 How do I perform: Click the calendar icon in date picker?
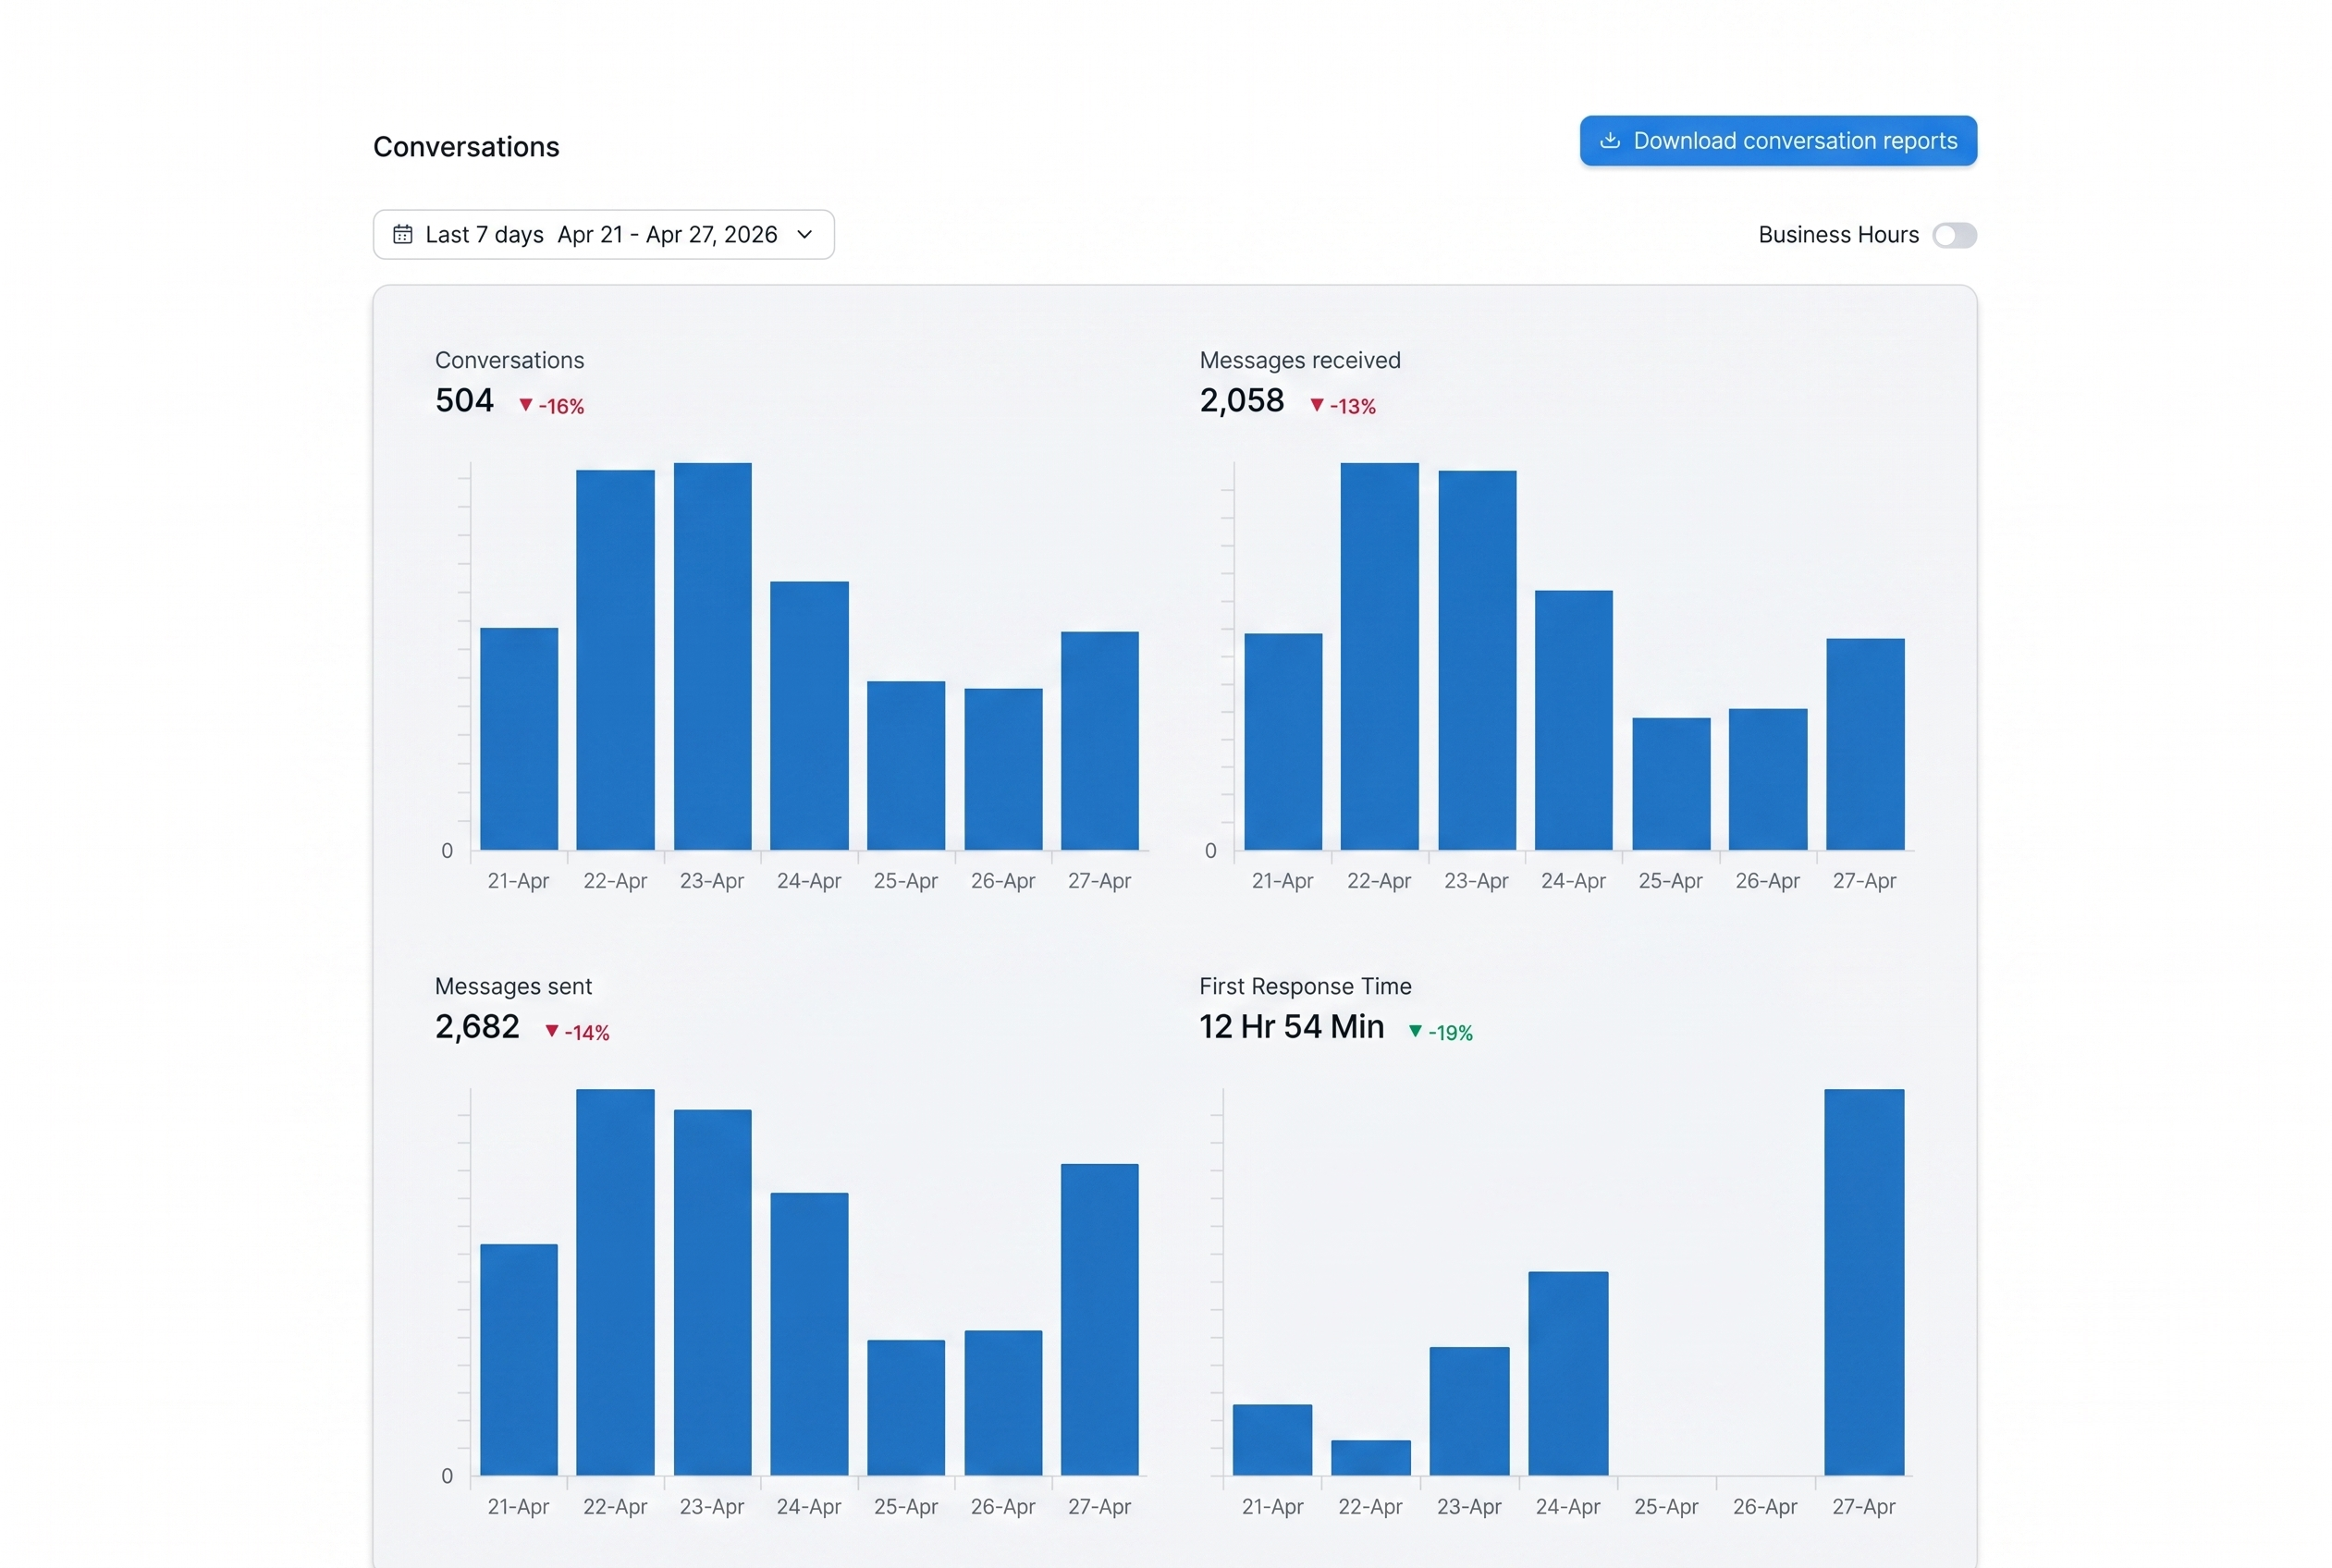point(402,234)
